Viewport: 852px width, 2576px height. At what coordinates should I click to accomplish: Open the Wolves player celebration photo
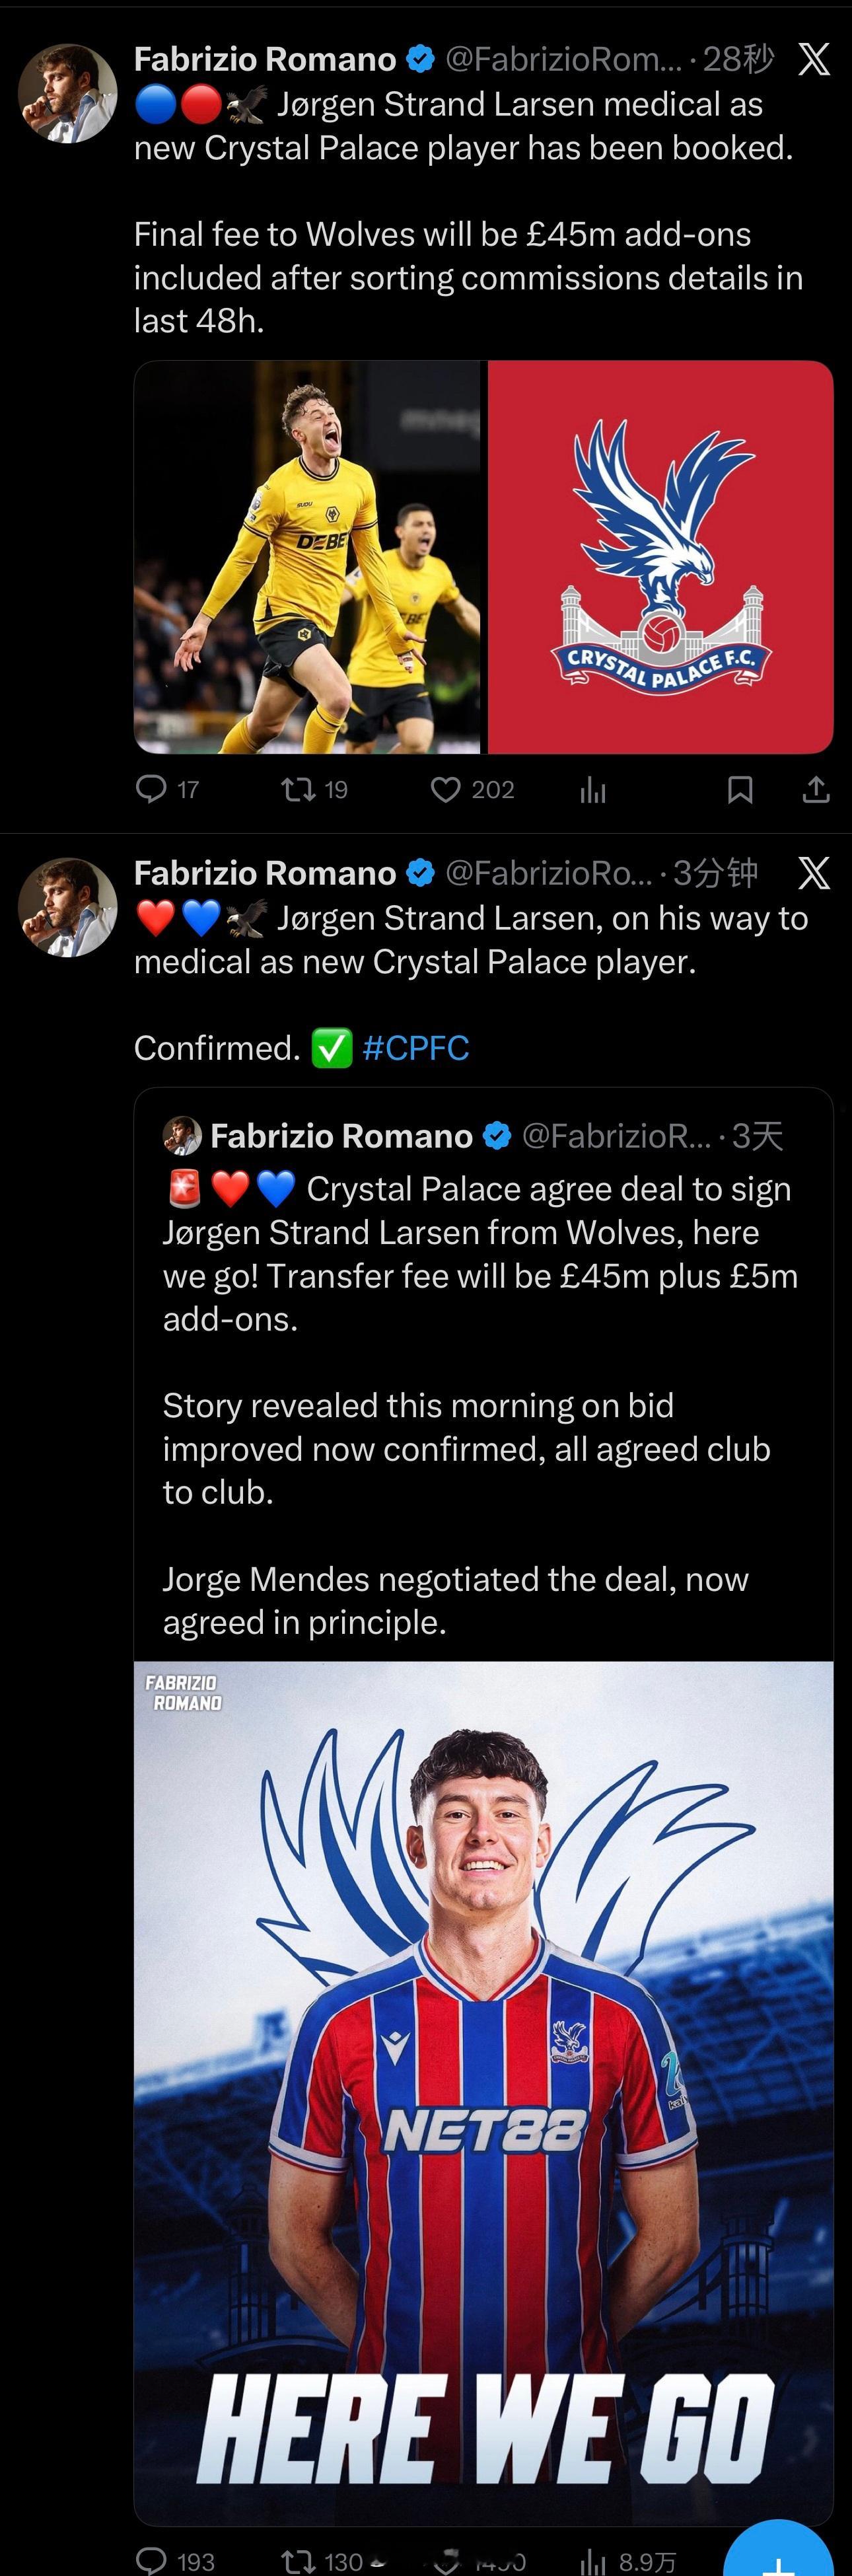[x=307, y=556]
